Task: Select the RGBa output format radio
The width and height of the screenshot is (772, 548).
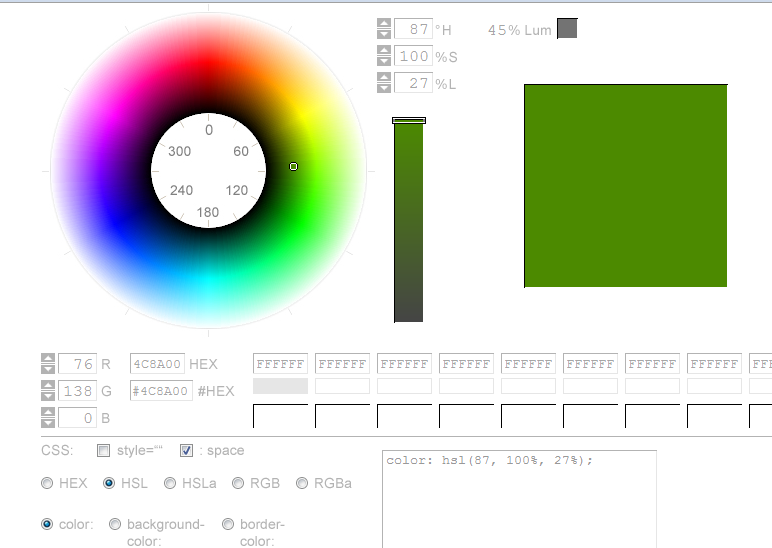Action: pyautogui.click(x=302, y=483)
